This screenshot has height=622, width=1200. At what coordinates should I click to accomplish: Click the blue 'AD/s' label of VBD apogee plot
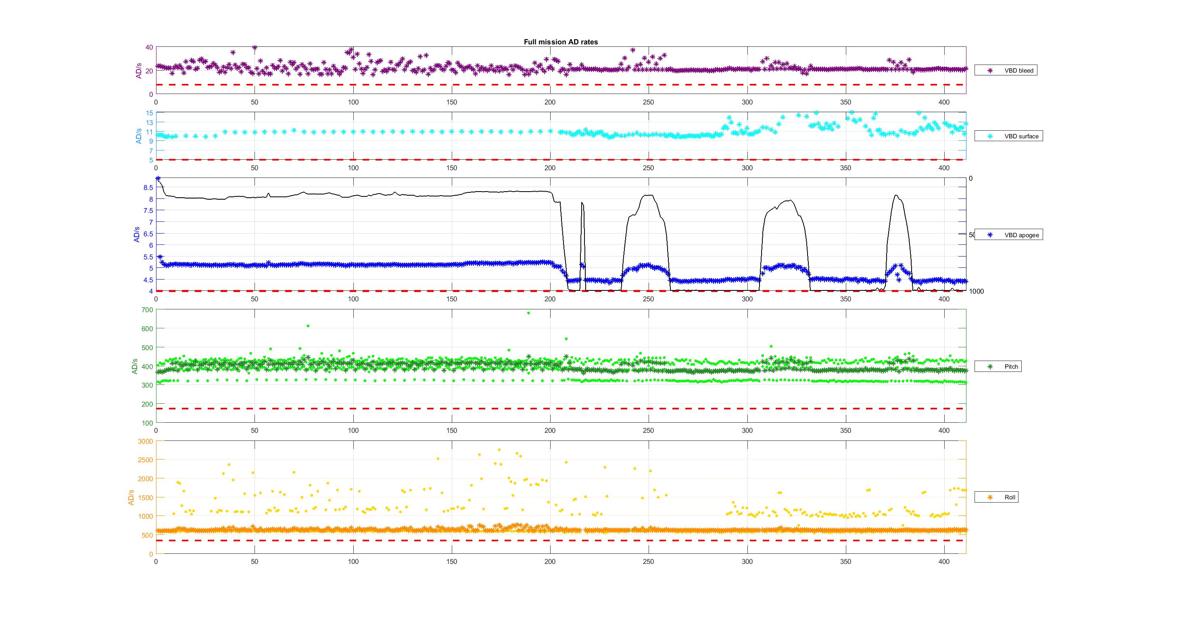pyautogui.click(x=136, y=235)
